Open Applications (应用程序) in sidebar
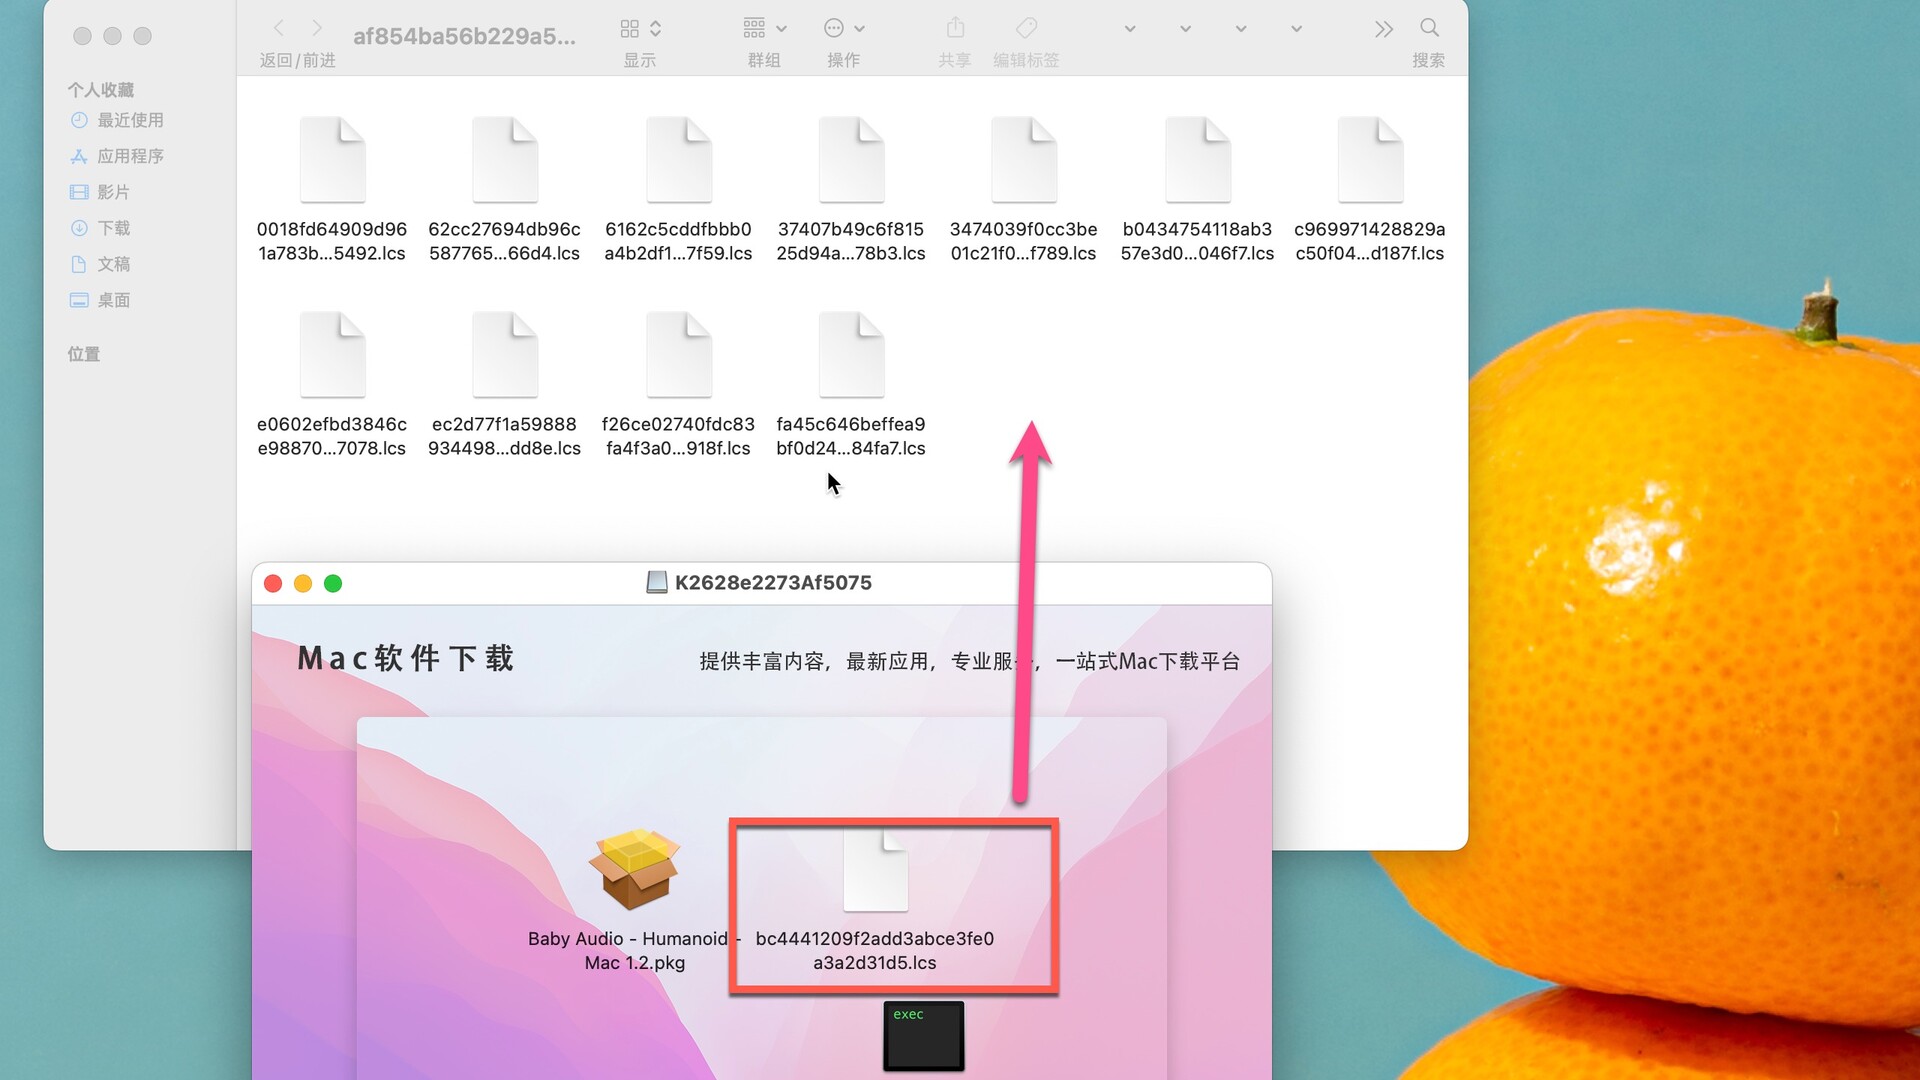 click(117, 156)
